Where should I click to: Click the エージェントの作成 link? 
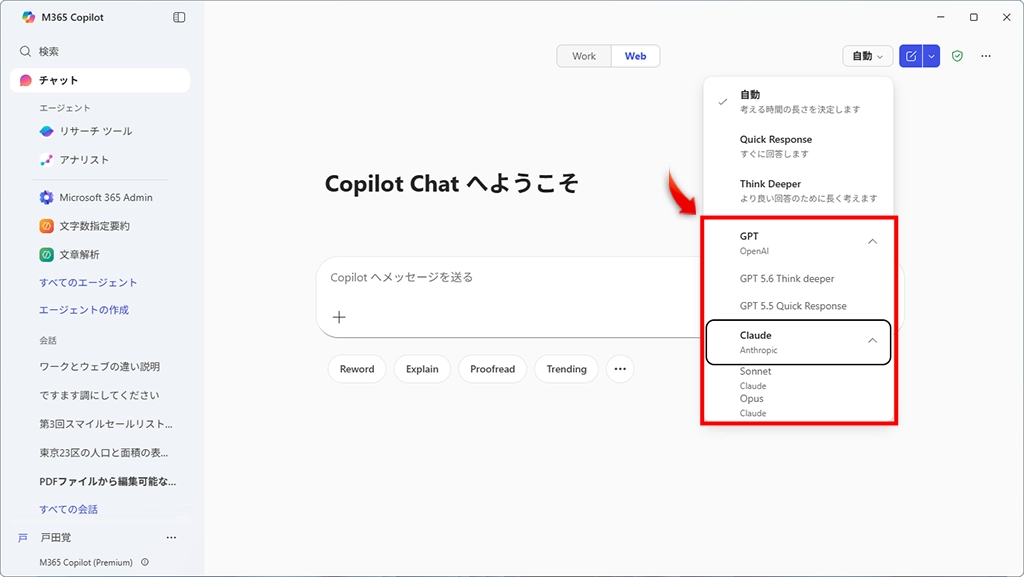[84, 310]
